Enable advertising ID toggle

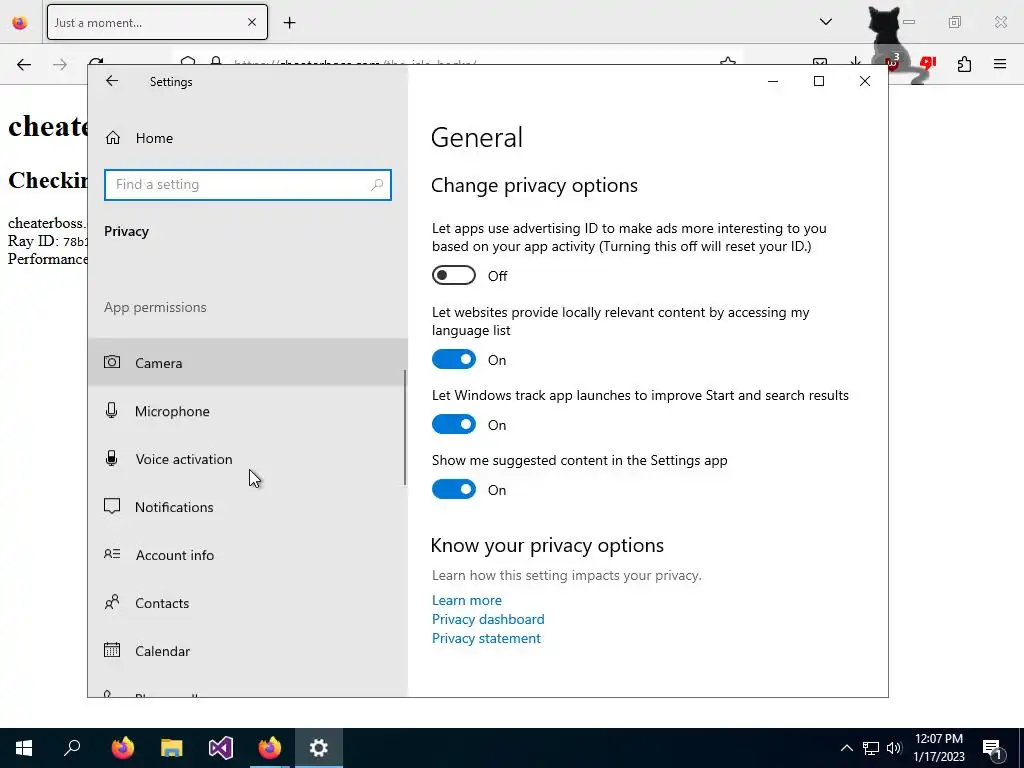454,276
